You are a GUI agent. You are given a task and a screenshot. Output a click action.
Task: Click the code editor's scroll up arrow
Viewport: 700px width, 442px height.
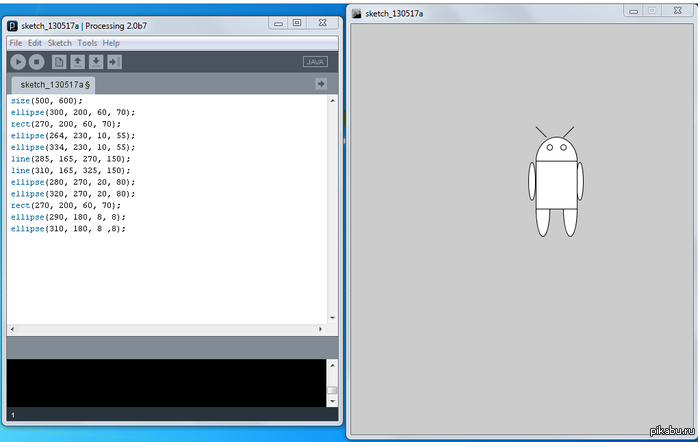pyautogui.click(x=333, y=101)
